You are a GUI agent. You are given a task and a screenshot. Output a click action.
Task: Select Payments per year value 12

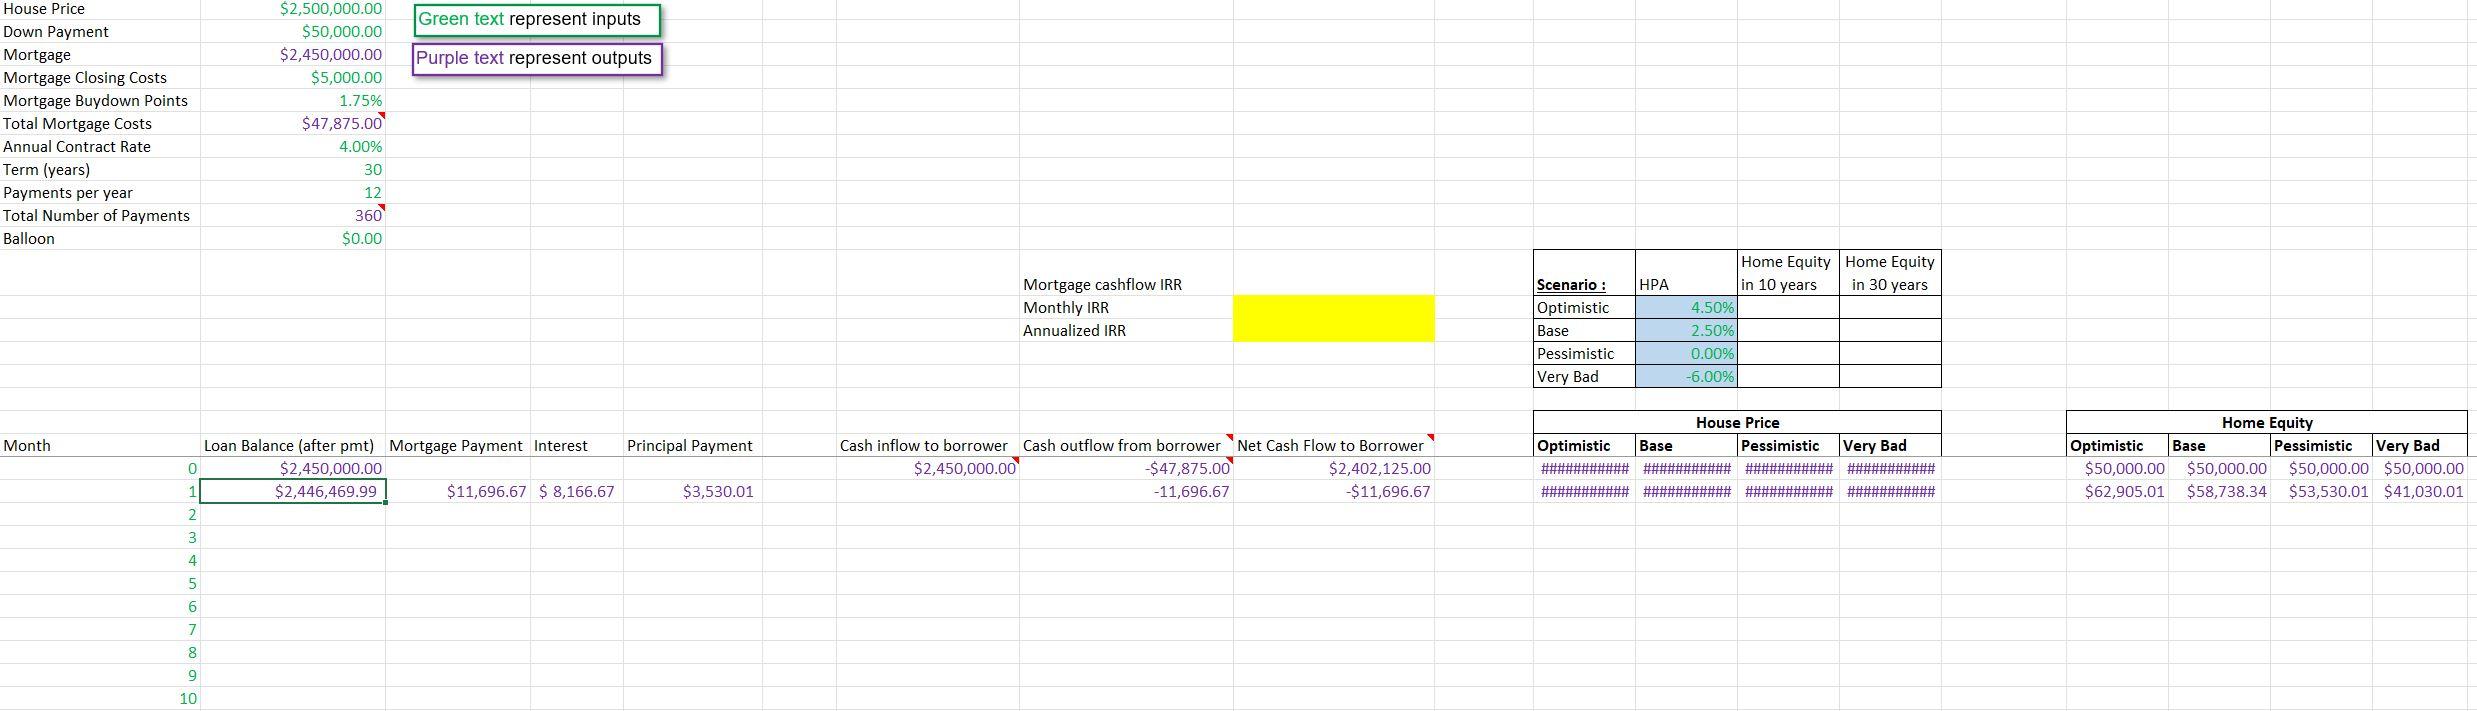point(372,193)
